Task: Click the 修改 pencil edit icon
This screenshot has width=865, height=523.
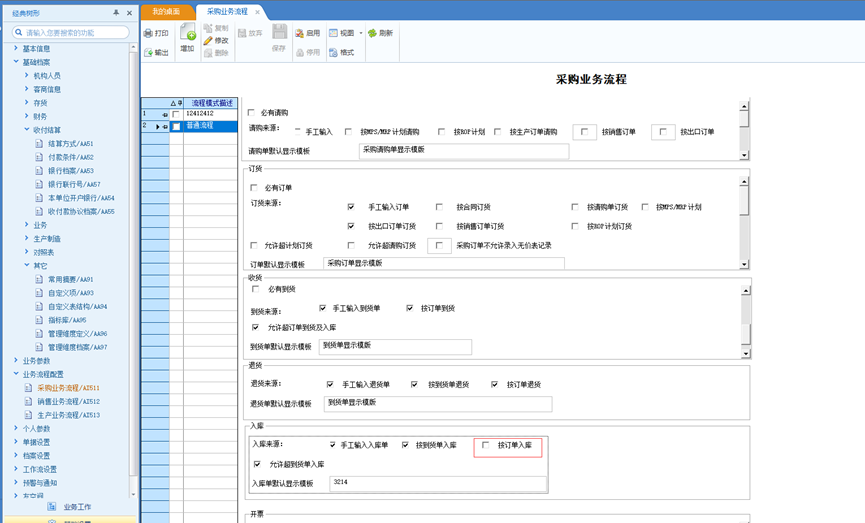Action: [208, 40]
